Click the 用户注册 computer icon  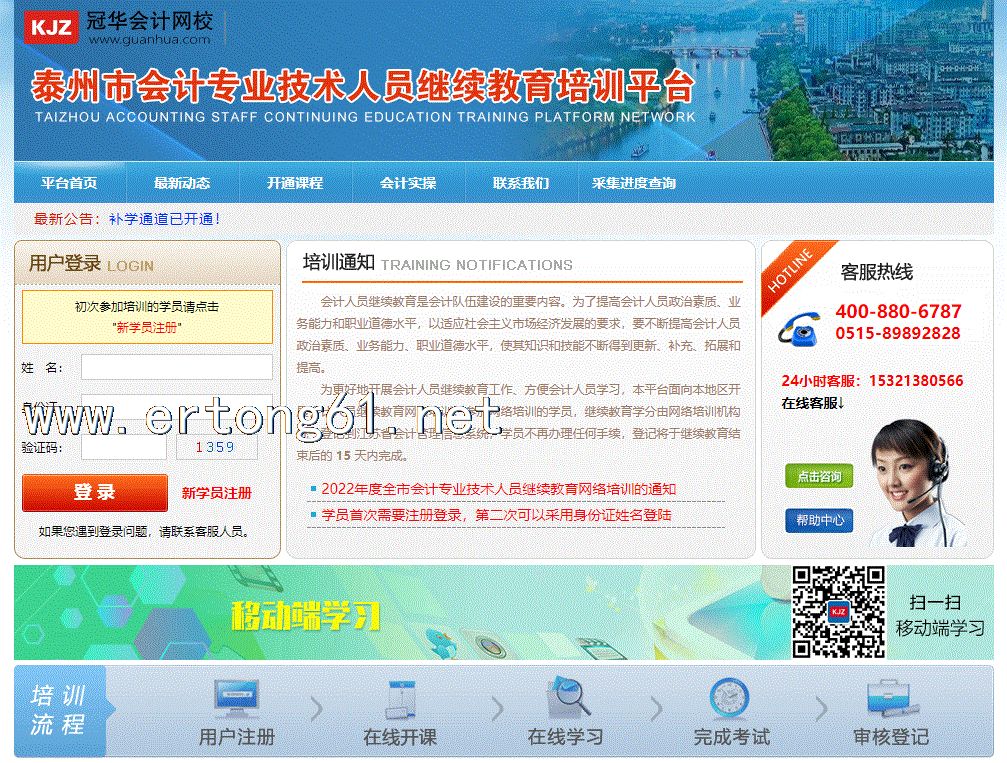point(236,700)
